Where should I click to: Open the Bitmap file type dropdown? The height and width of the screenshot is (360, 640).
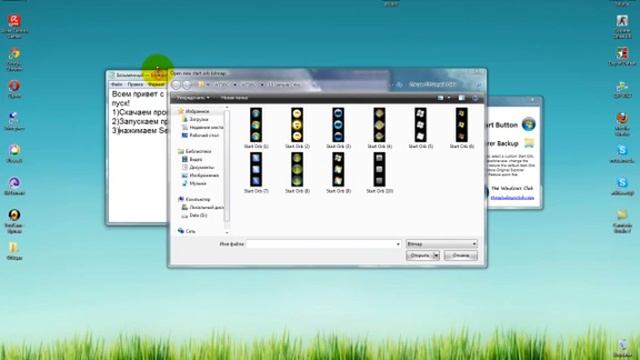[442, 244]
